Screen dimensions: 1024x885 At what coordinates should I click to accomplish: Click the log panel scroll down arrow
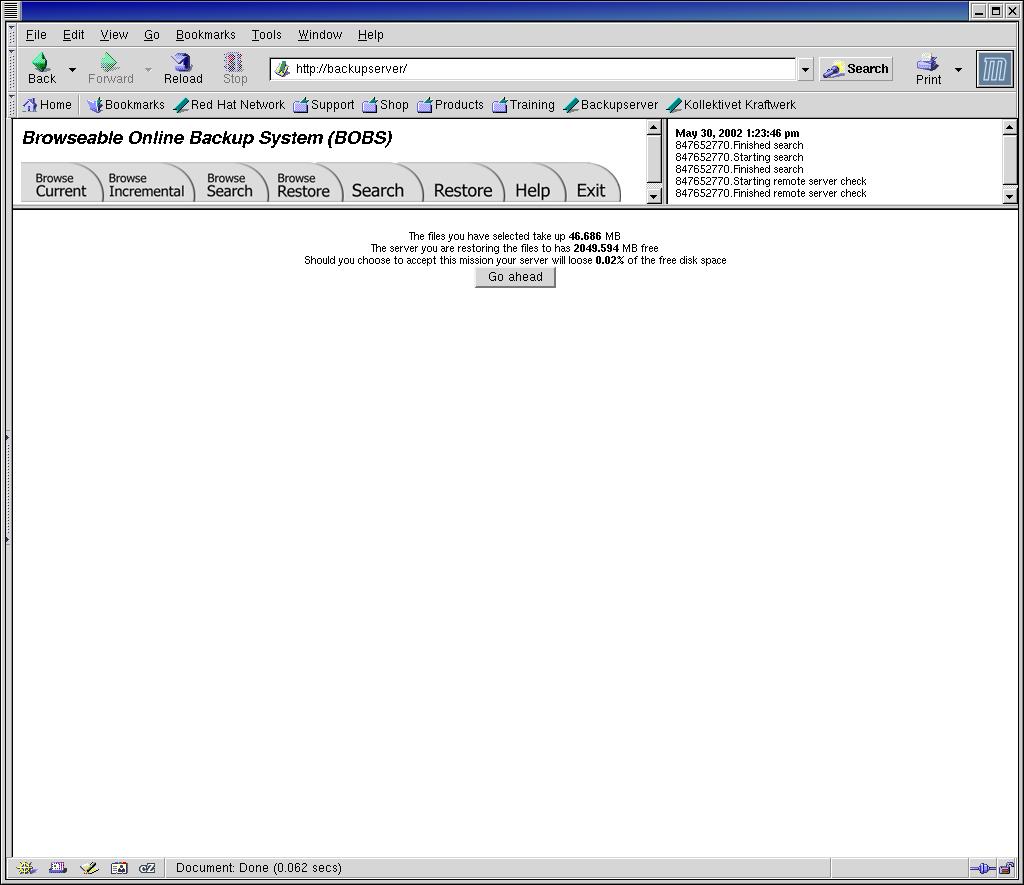1009,196
